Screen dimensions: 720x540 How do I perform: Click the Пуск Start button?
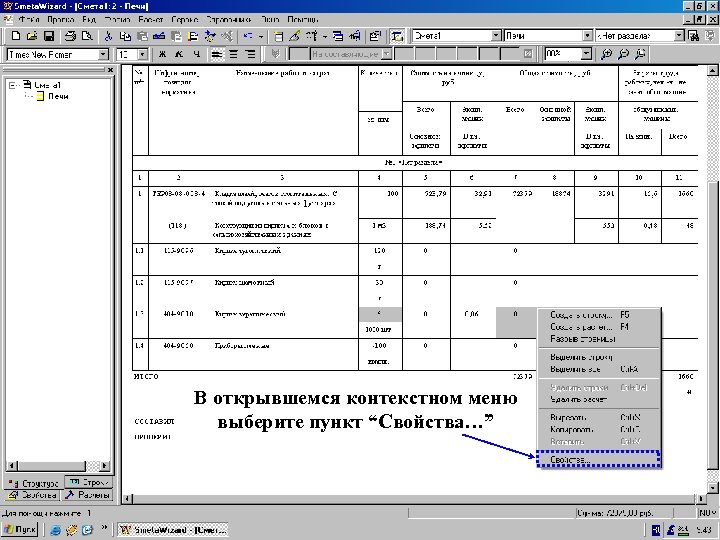pyautogui.click(x=20, y=530)
